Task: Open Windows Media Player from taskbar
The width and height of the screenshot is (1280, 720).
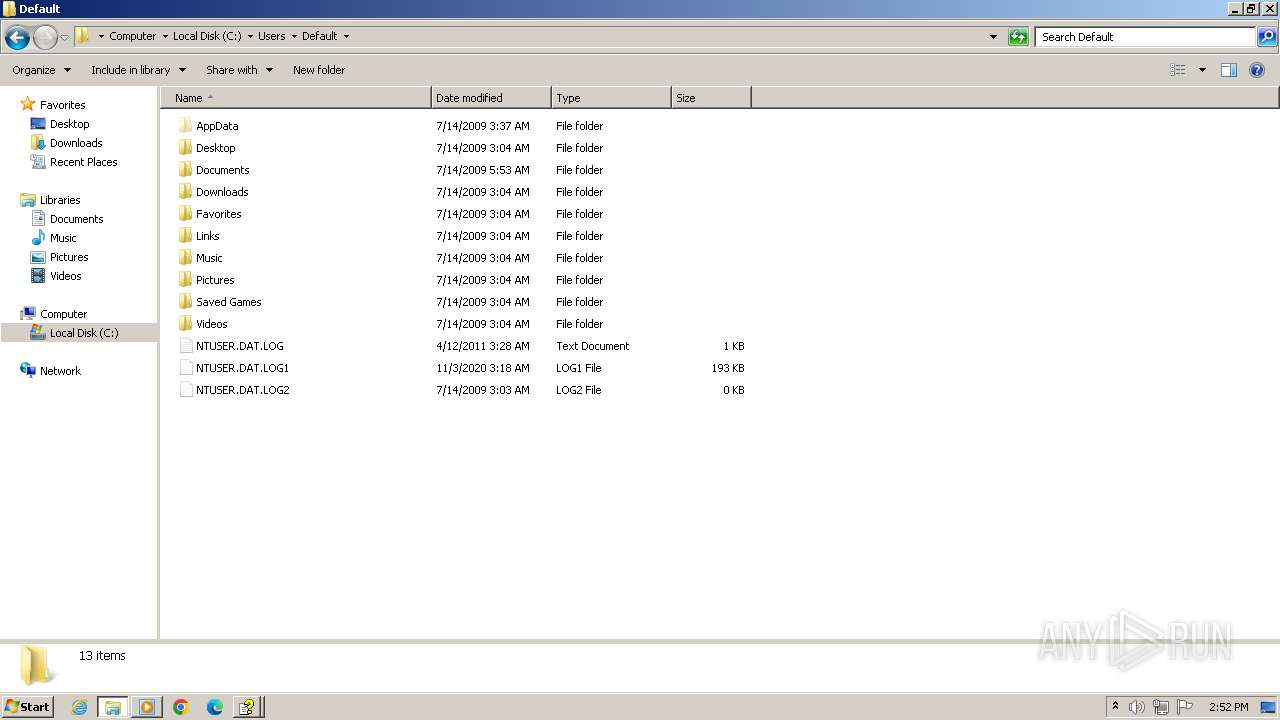Action: [146, 707]
